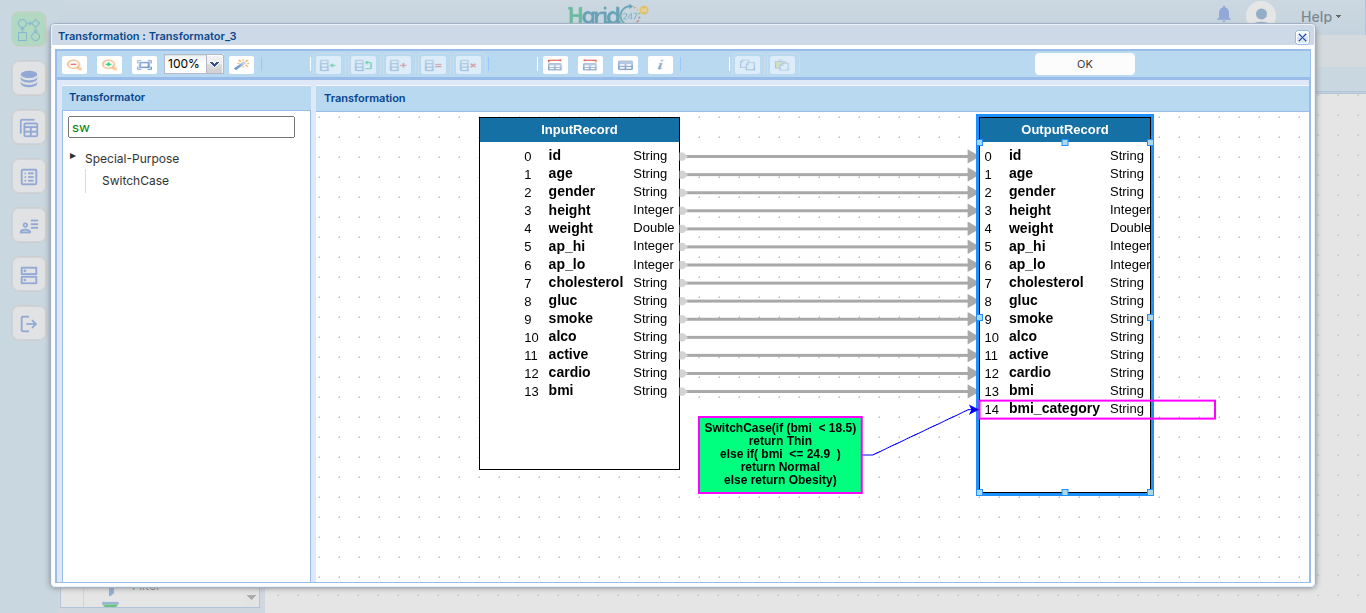This screenshot has height=613, width=1366.
Task: Select the green SwitchCase expression box
Action: 780,455
